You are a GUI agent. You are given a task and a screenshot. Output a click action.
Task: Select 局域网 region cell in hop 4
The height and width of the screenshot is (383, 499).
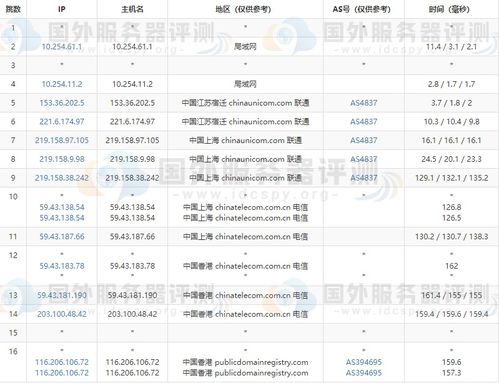coord(245,84)
